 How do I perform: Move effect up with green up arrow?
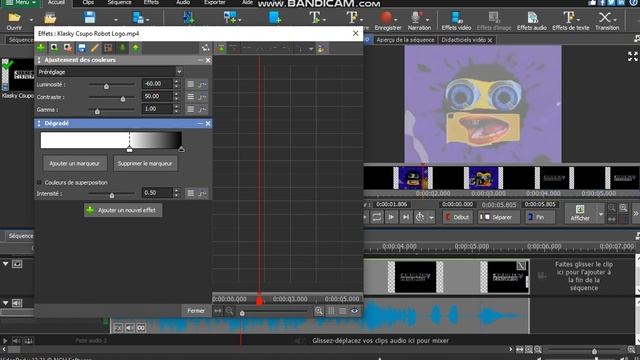136,48
